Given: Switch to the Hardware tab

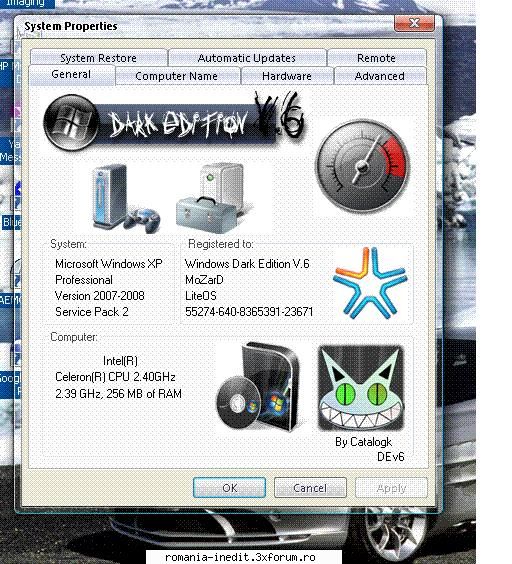Looking at the screenshot, I should coord(287,76).
